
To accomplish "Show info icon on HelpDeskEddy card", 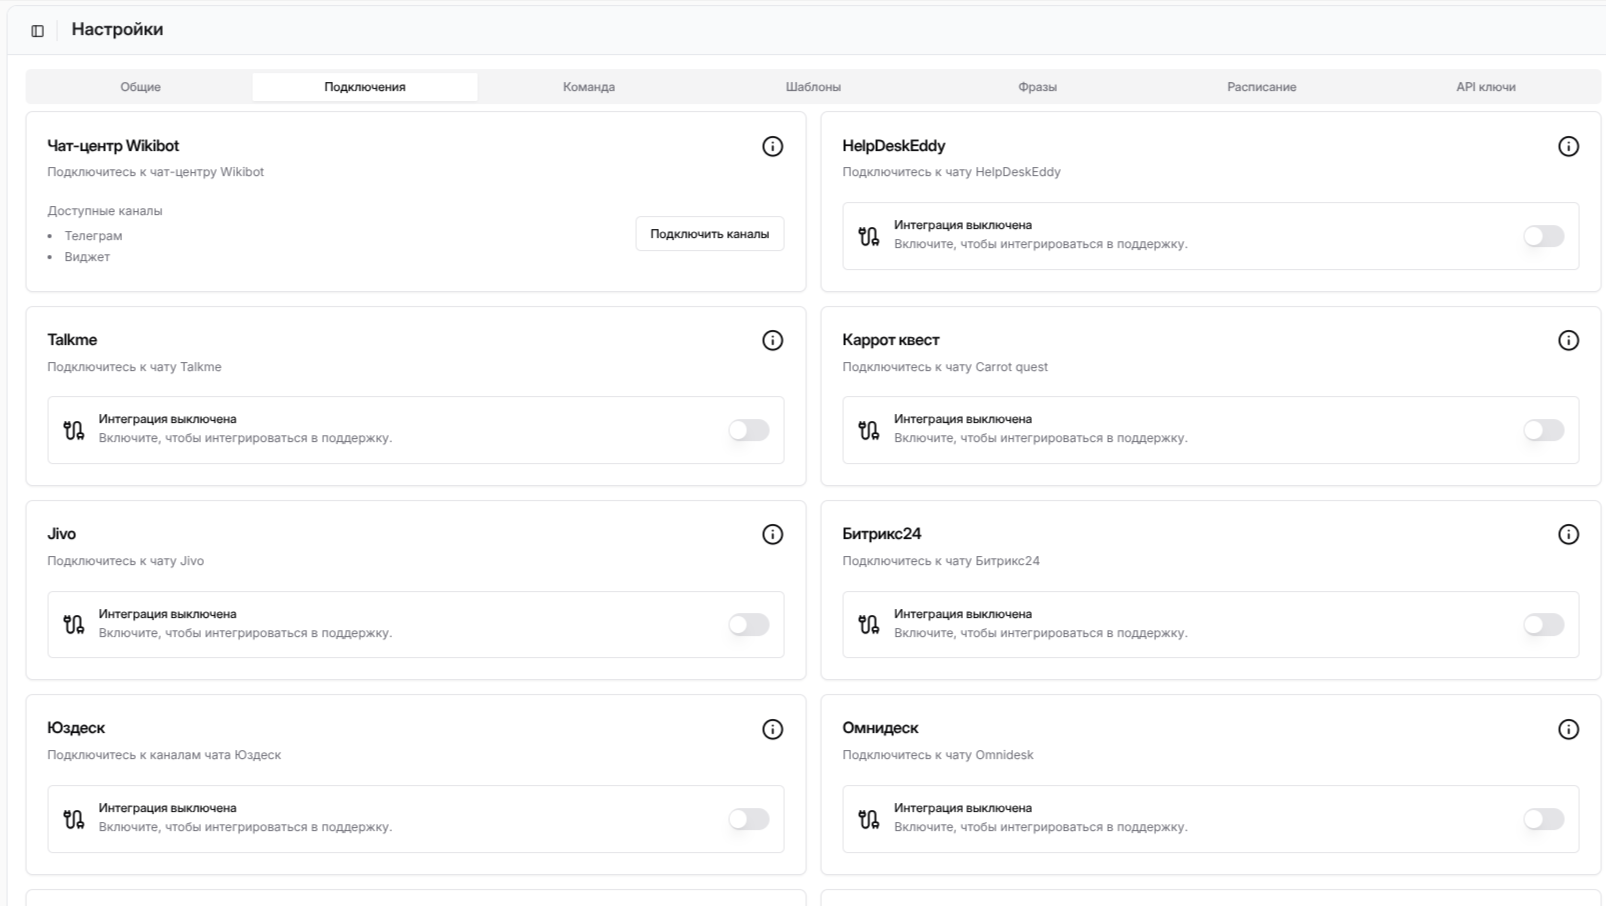I will click(x=1568, y=146).
